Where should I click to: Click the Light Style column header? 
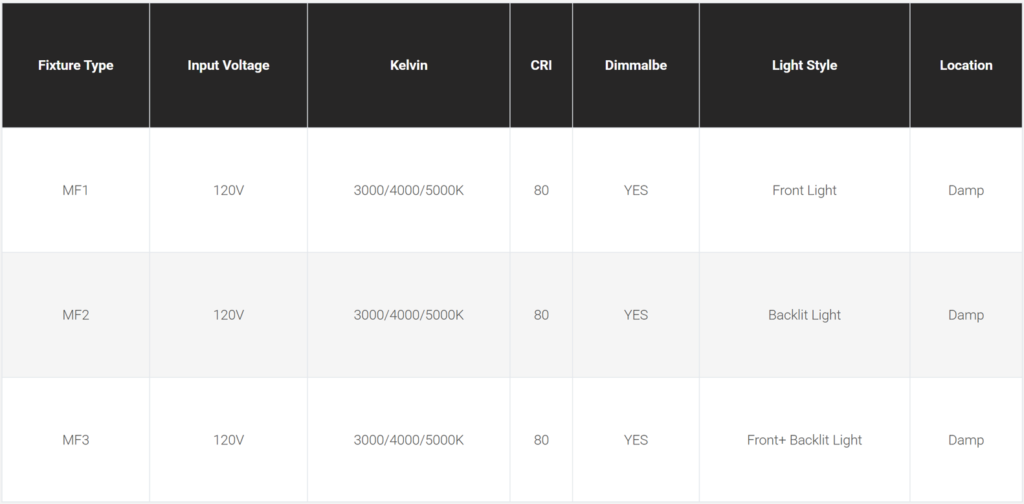[804, 65]
